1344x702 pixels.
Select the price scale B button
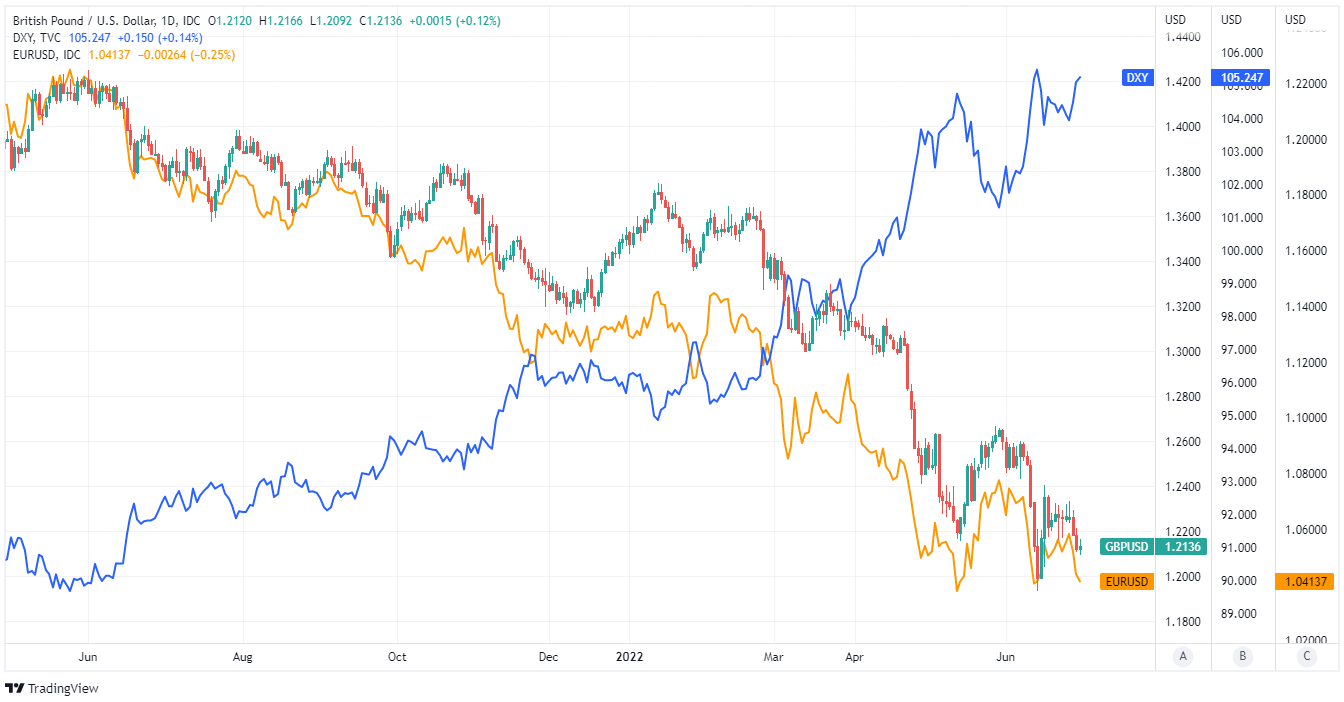click(x=1241, y=657)
